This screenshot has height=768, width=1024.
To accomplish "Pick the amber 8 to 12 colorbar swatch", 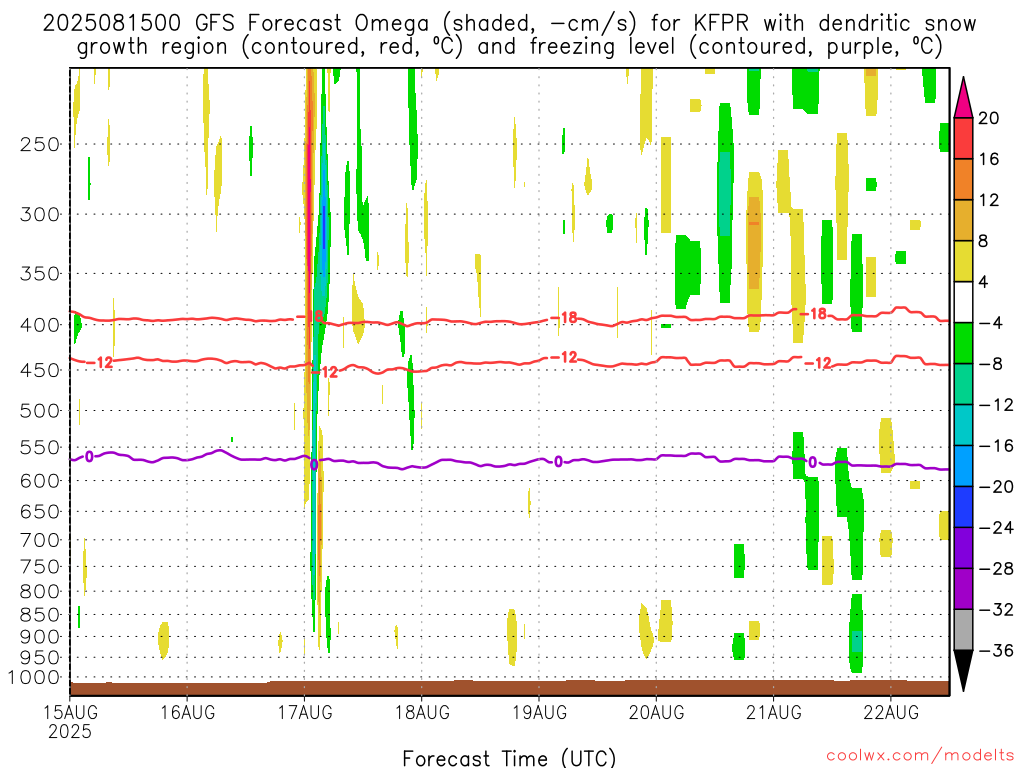I will click(963, 220).
